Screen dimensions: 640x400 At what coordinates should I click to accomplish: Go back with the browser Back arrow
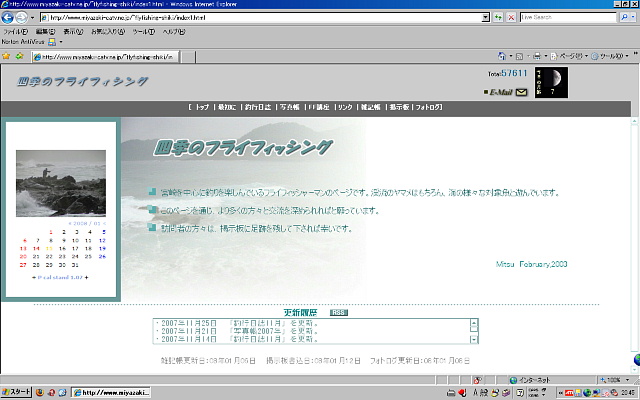pyautogui.click(x=7, y=18)
